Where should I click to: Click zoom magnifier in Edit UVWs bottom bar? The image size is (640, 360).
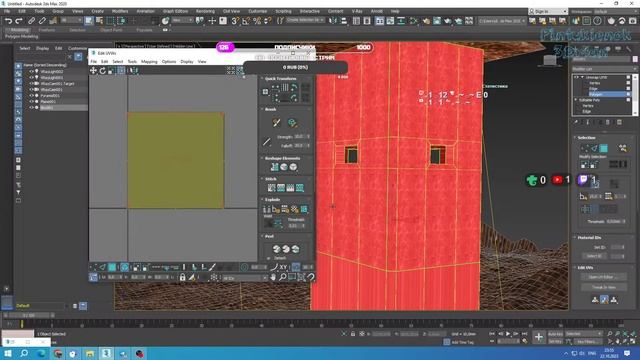click(x=282, y=277)
